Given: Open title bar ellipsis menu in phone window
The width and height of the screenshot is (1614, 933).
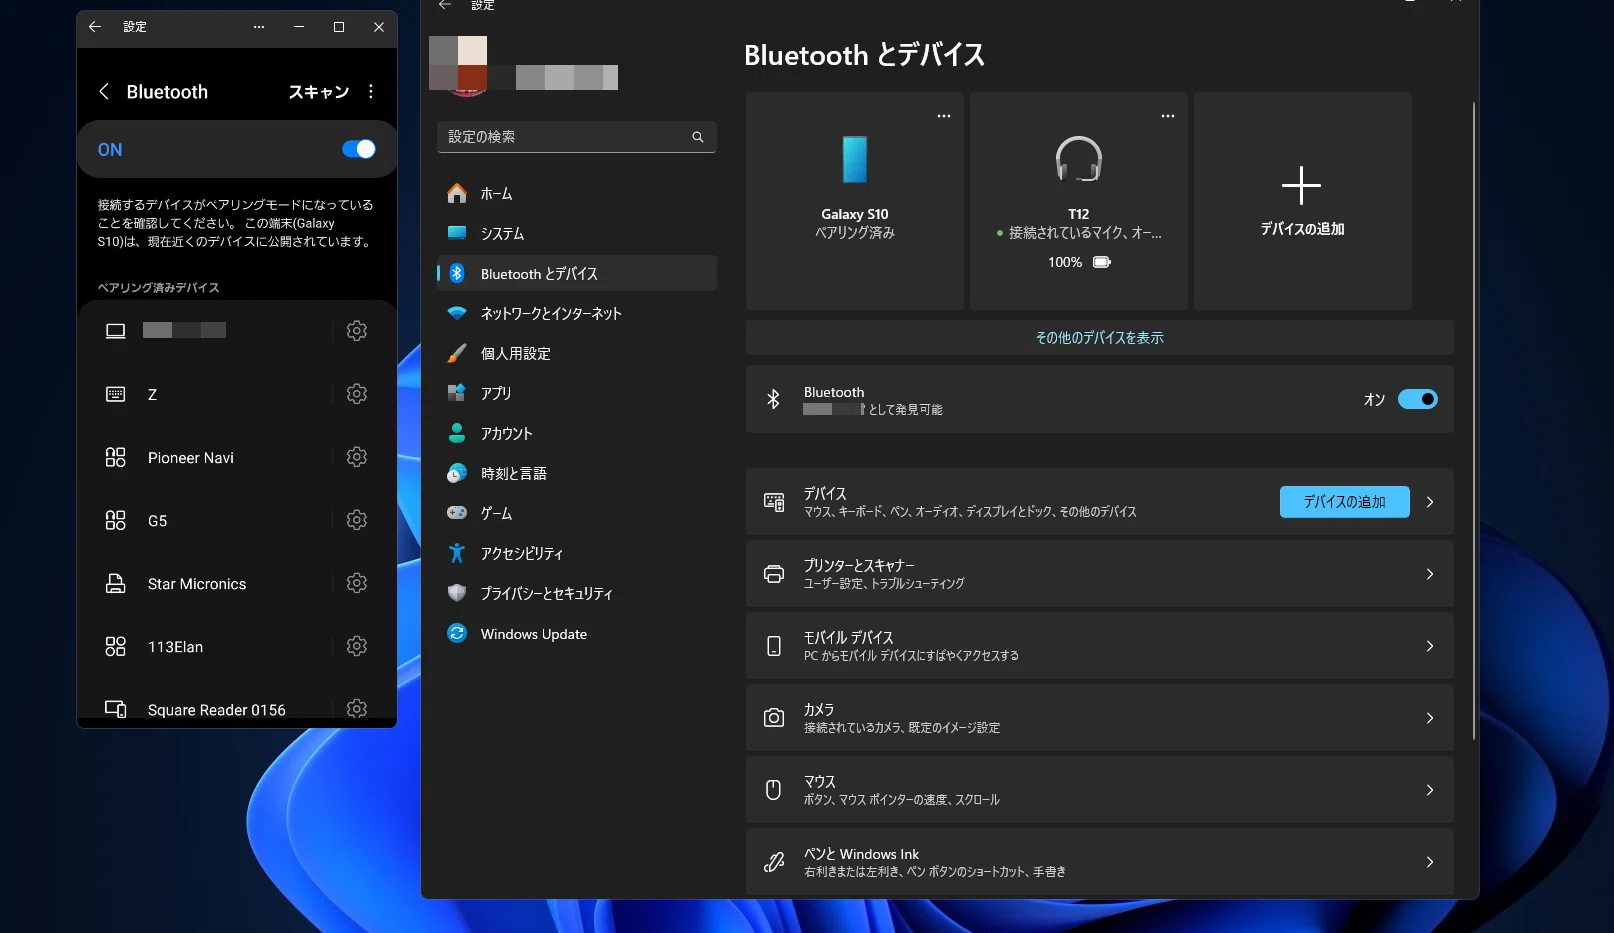Looking at the screenshot, I should (x=259, y=27).
